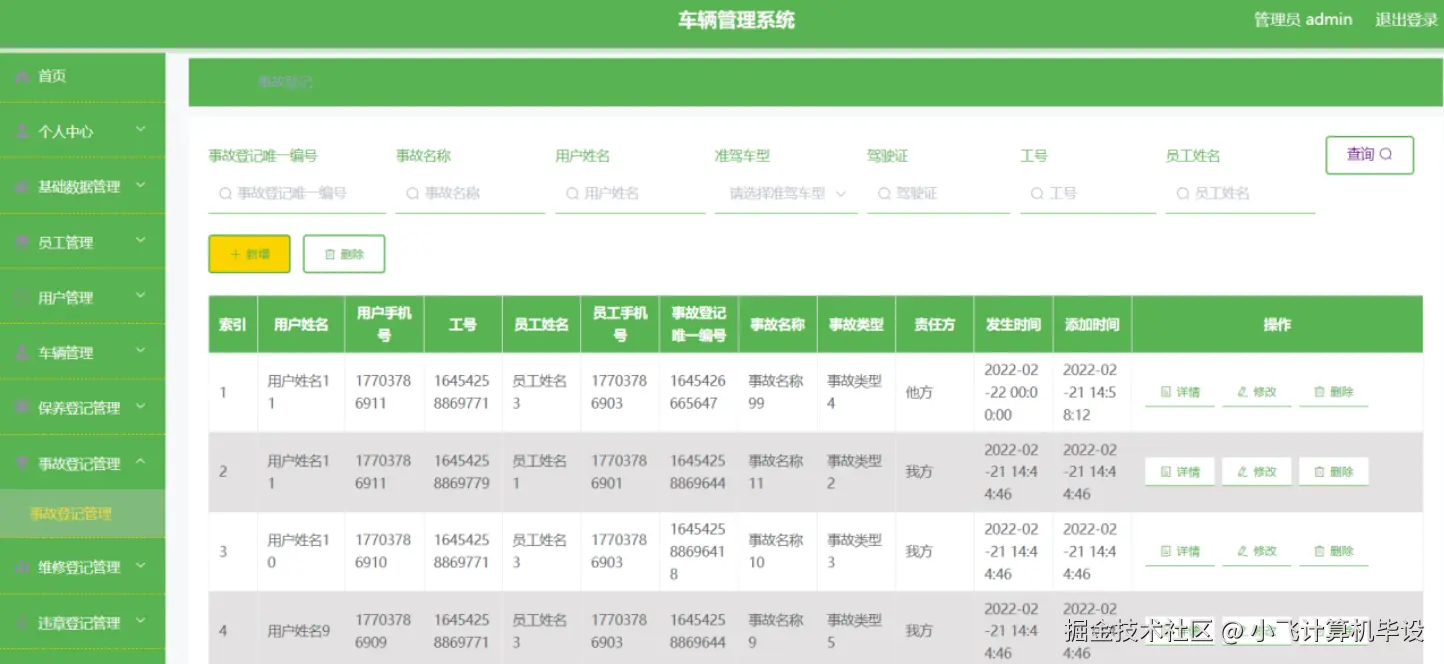1444x664 pixels.
Task: Expand the 基础数据管理 menu chevron
Action: (x=141, y=185)
